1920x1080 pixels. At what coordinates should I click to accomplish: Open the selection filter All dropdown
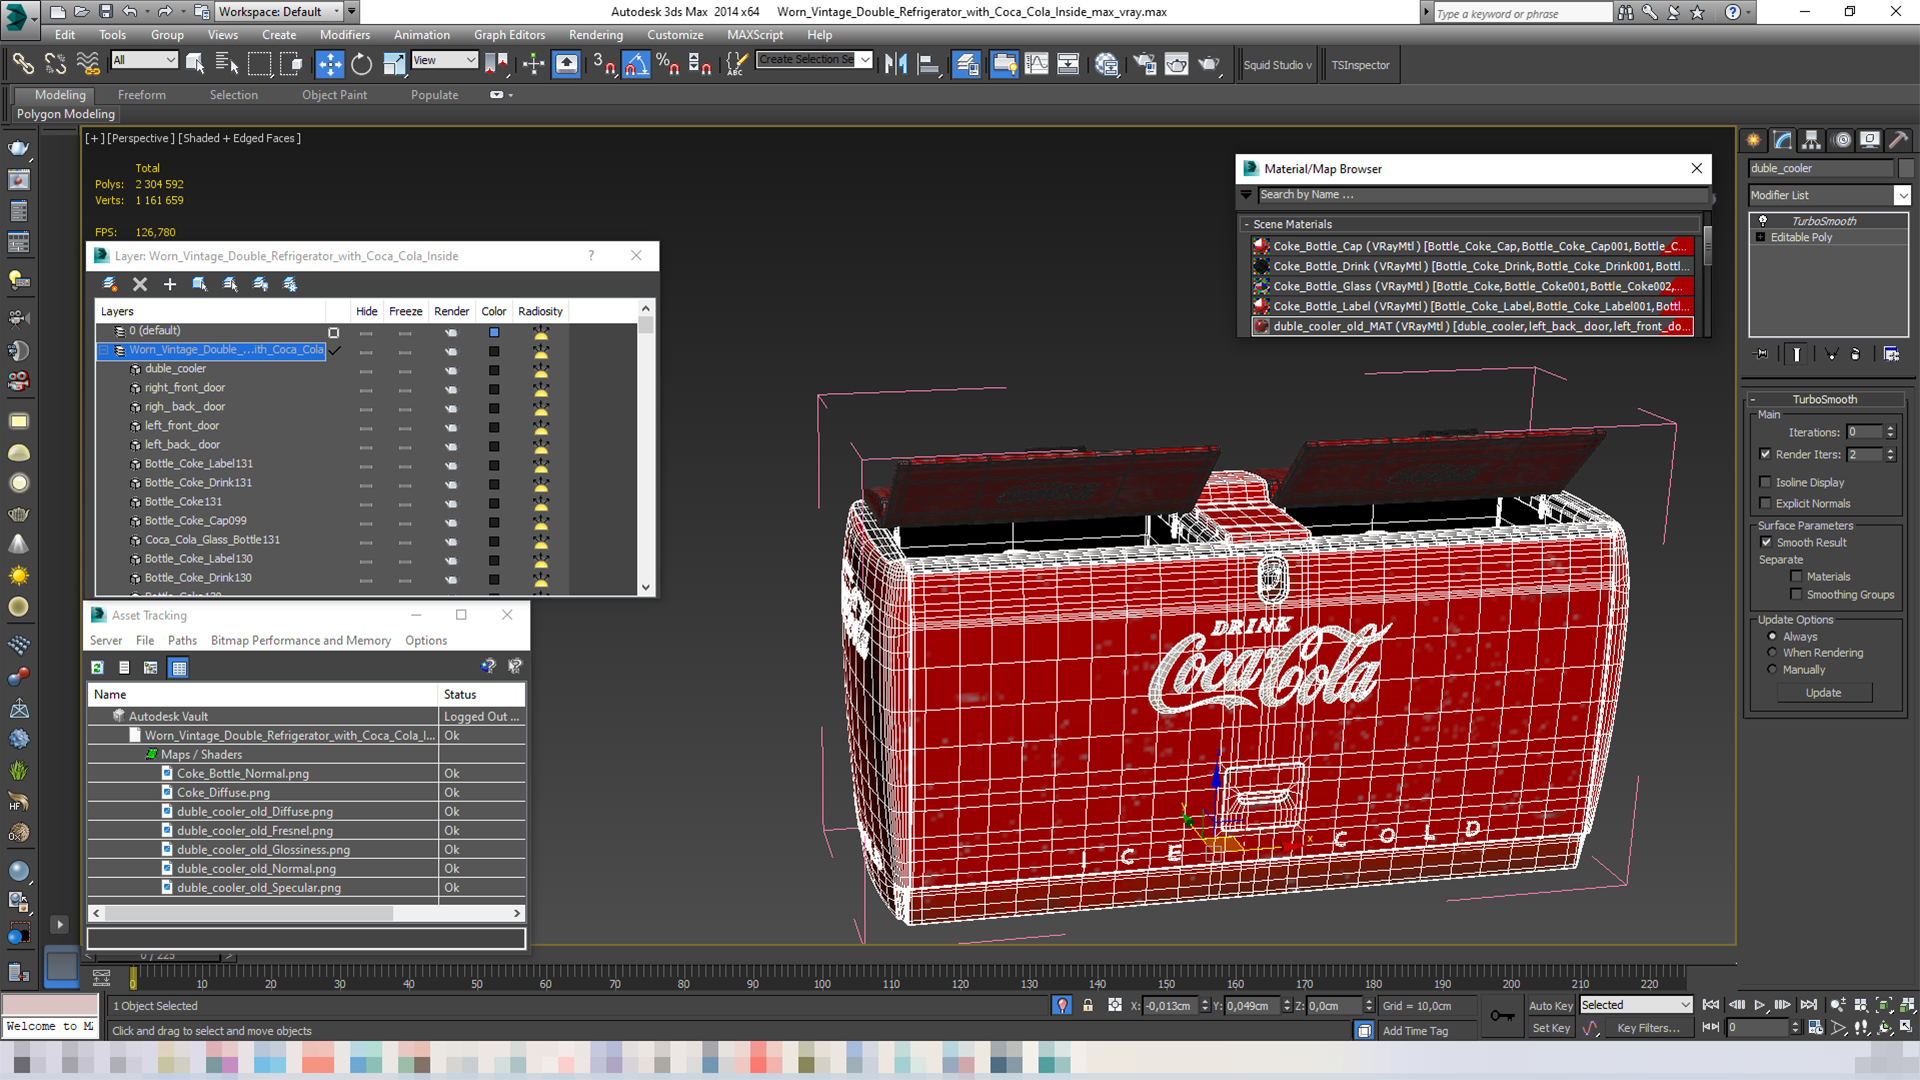pyautogui.click(x=144, y=60)
